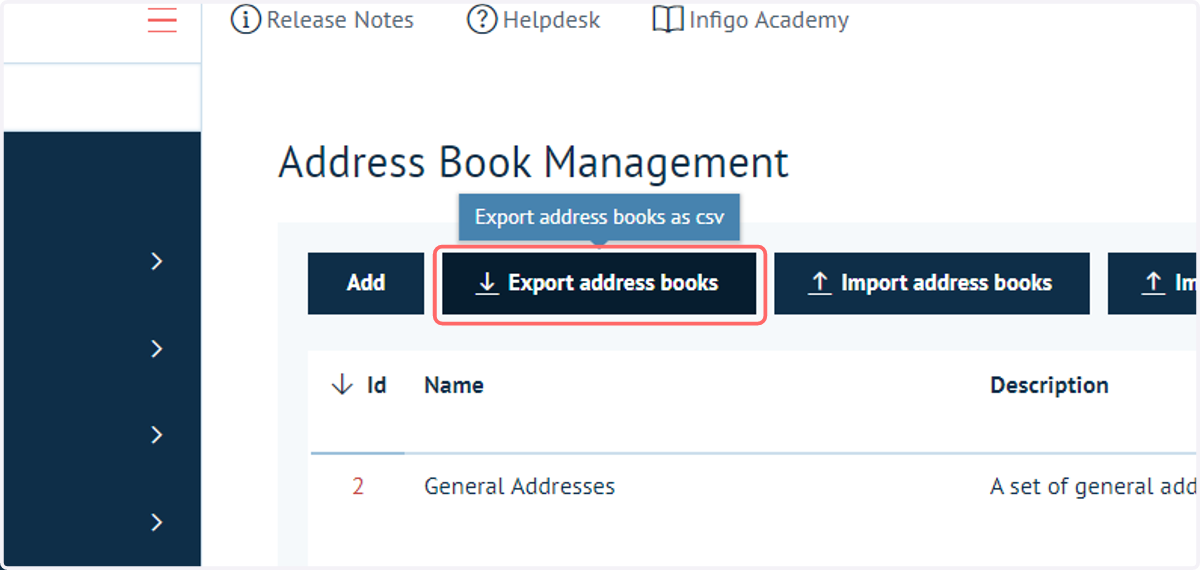The image size is (1200, 570).
Task: Expand the first sidebar chevron
Action: [156, 261]
